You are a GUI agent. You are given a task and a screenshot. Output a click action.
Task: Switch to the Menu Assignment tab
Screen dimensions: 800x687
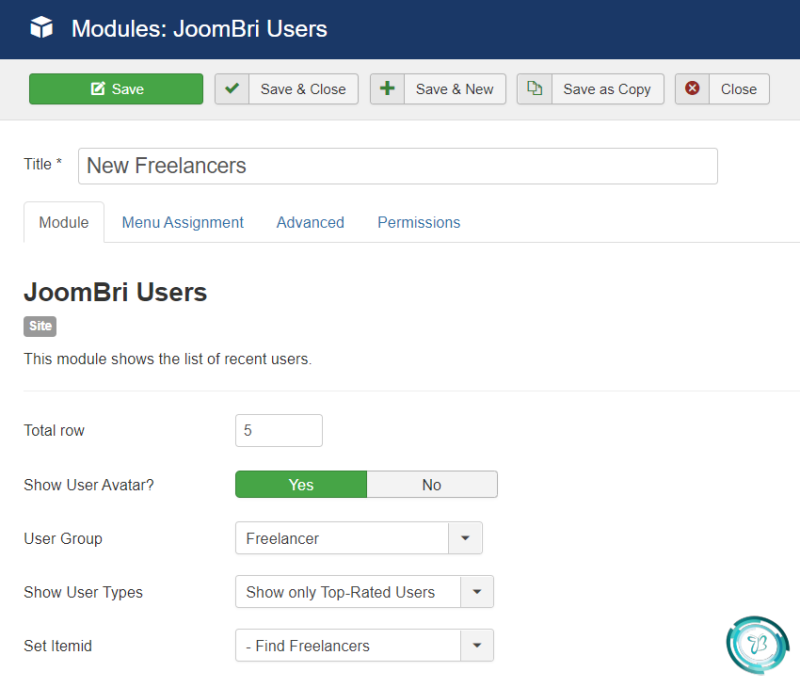(x=183, y=222)
